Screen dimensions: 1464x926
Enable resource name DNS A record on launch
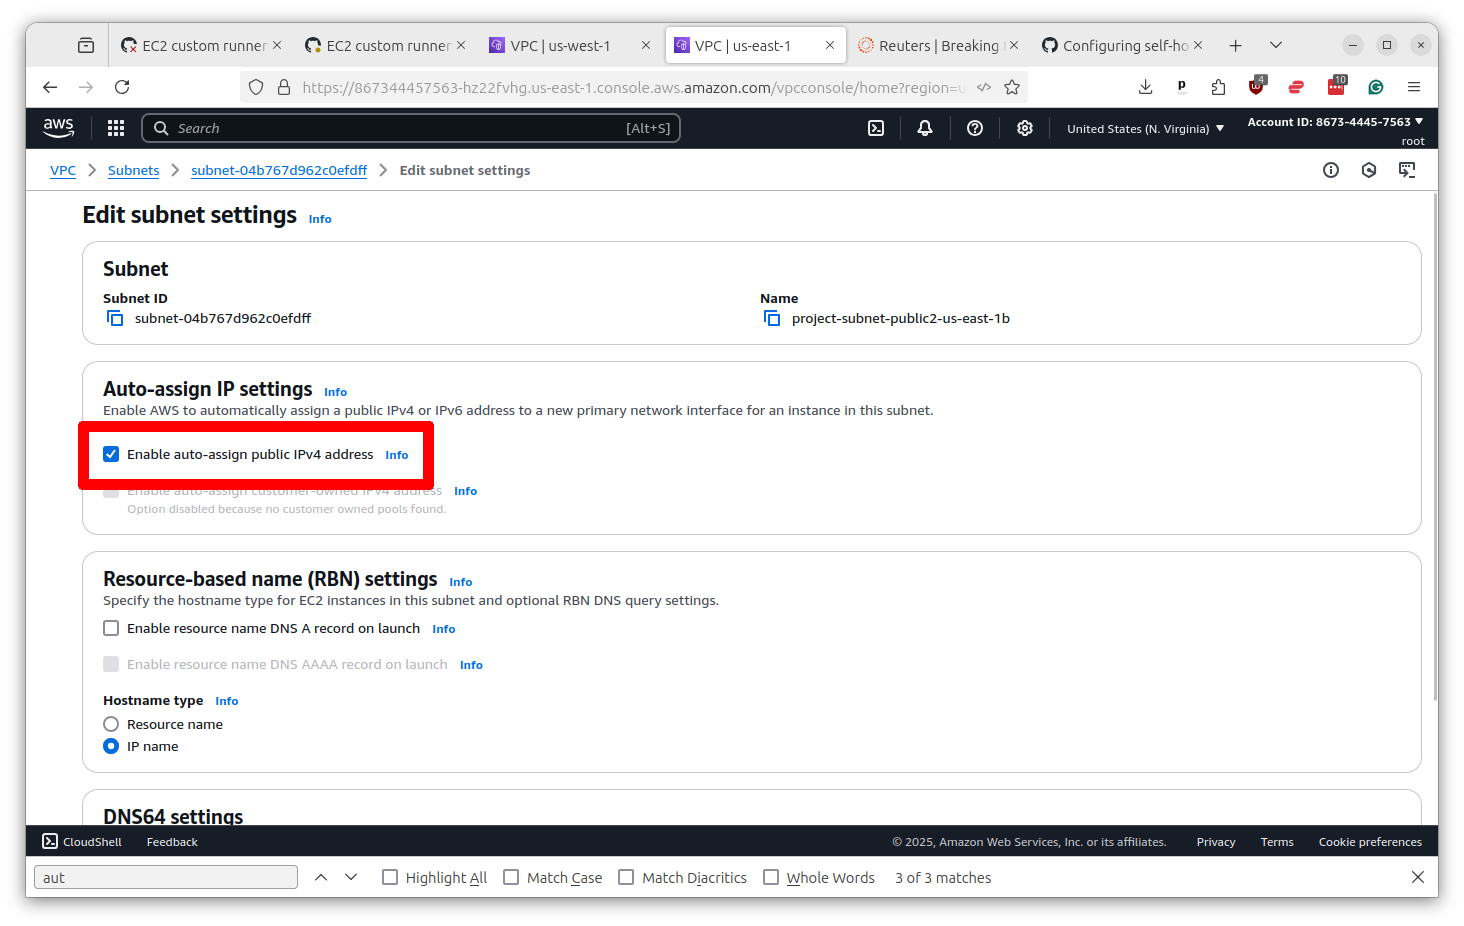[x=111, y=628]
